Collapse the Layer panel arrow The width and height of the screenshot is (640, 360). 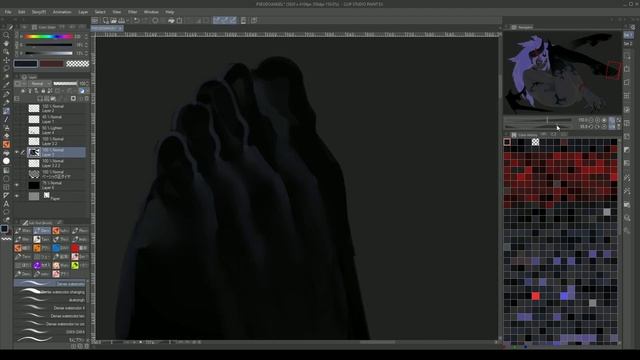[18, 77]
